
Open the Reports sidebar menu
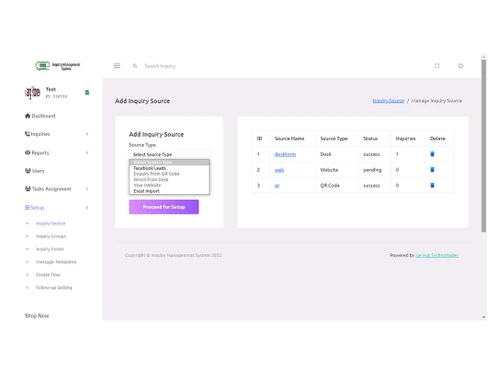tap(37, 153)
